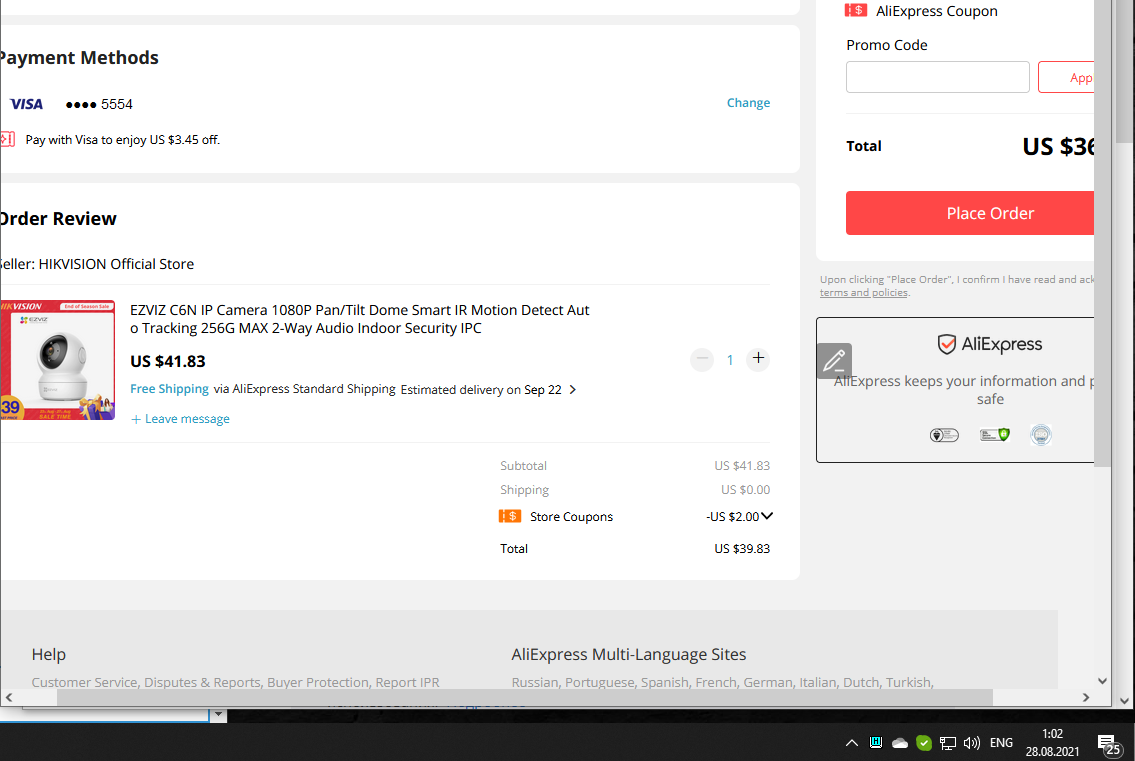This screenshot has height=761, width=1135.
Task: Click the order Total US $39.83 value
Action: (x=742, y=549)
